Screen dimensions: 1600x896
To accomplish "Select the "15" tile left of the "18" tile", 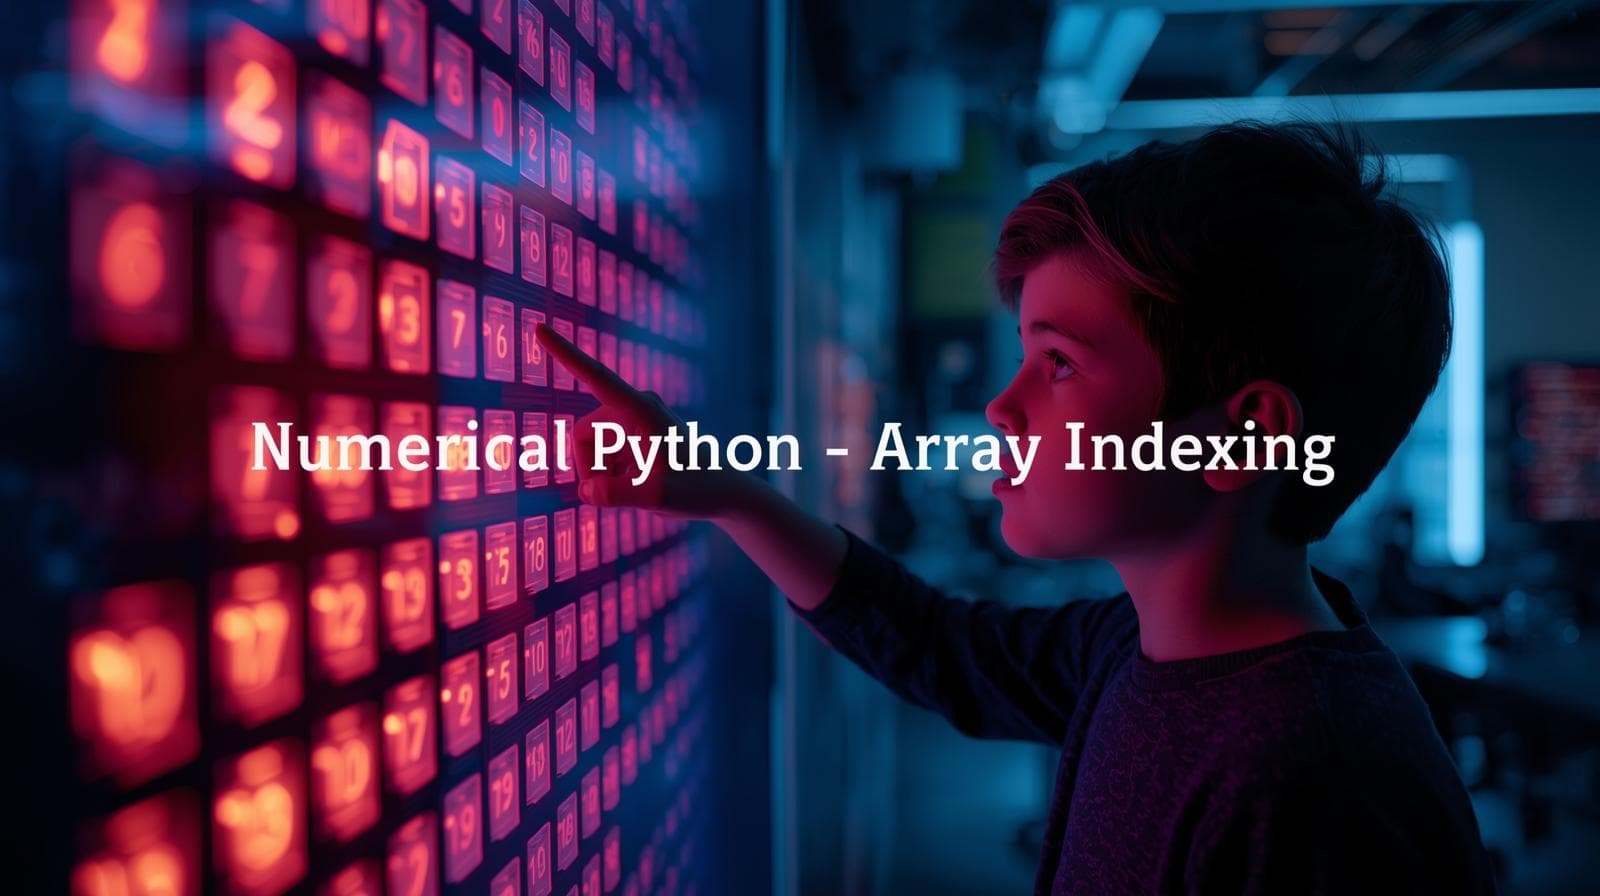I will (x=500, y=565).
